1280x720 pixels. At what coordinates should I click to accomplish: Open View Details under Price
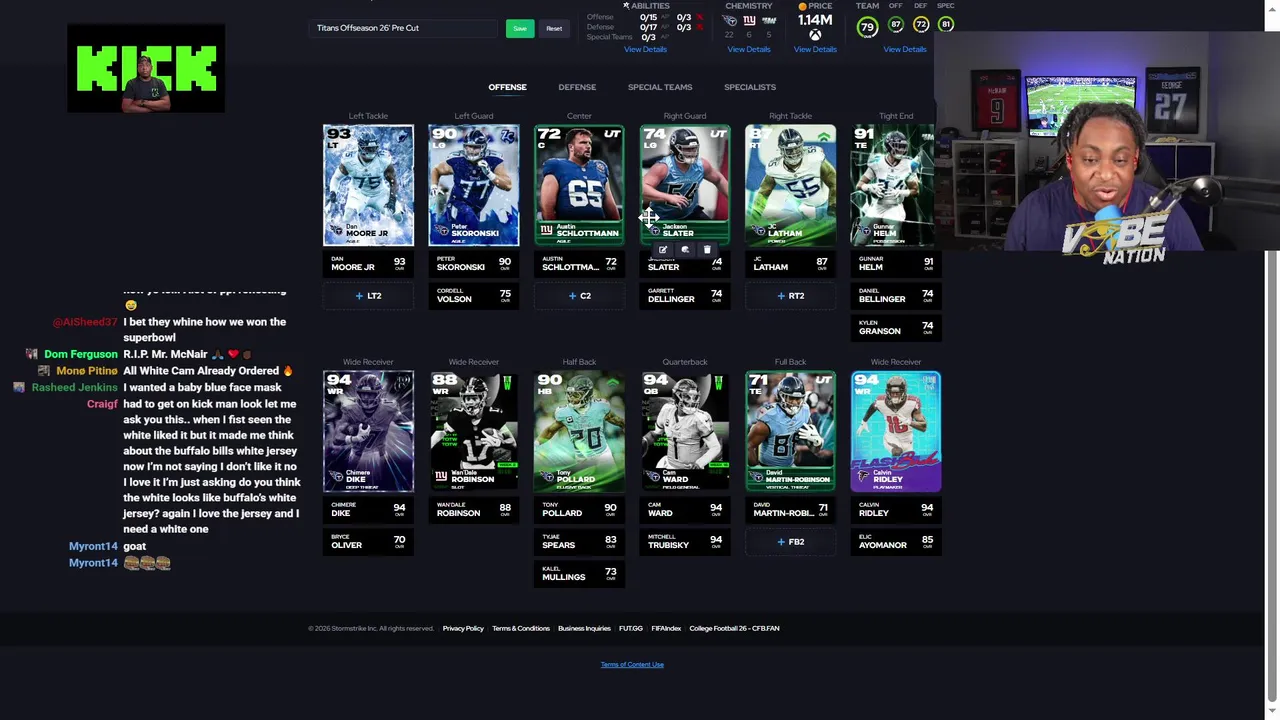(815, 49)
